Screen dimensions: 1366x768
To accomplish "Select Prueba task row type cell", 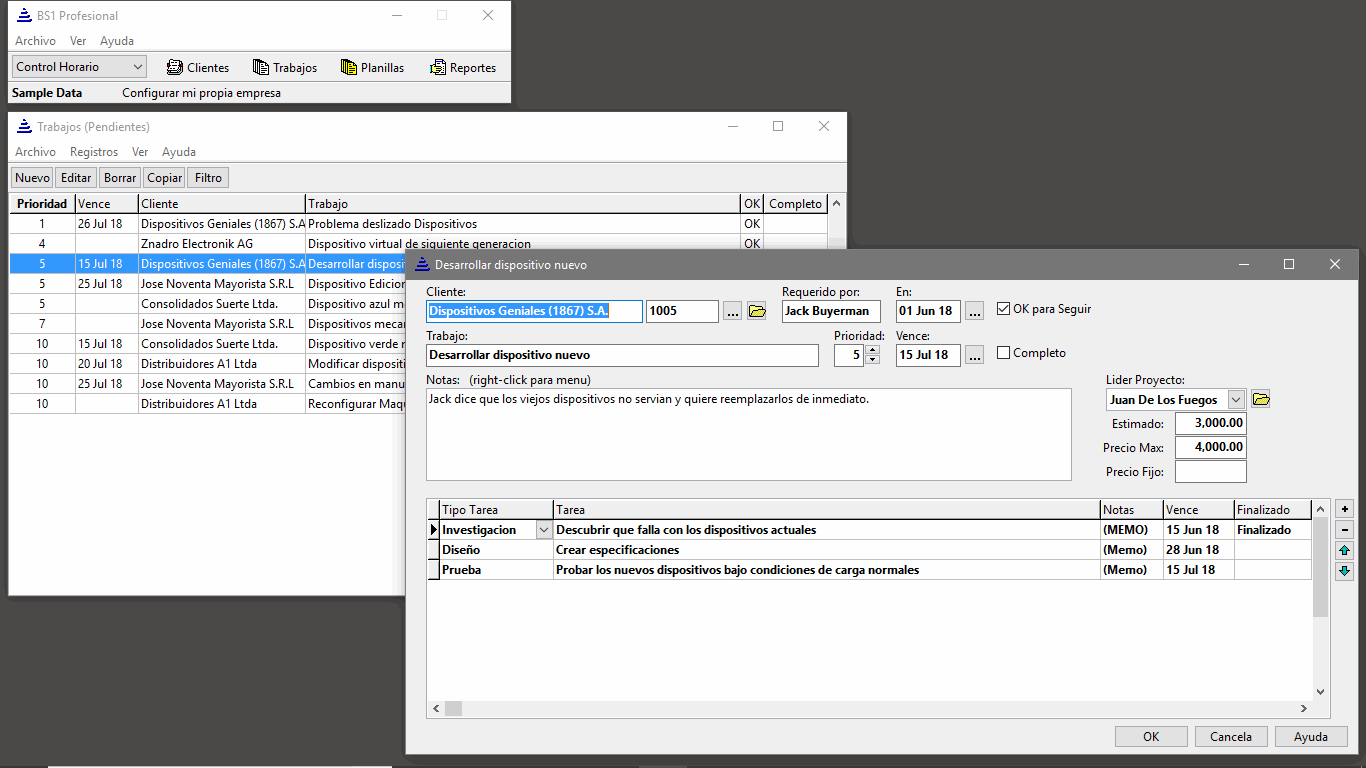I will 496,570.
